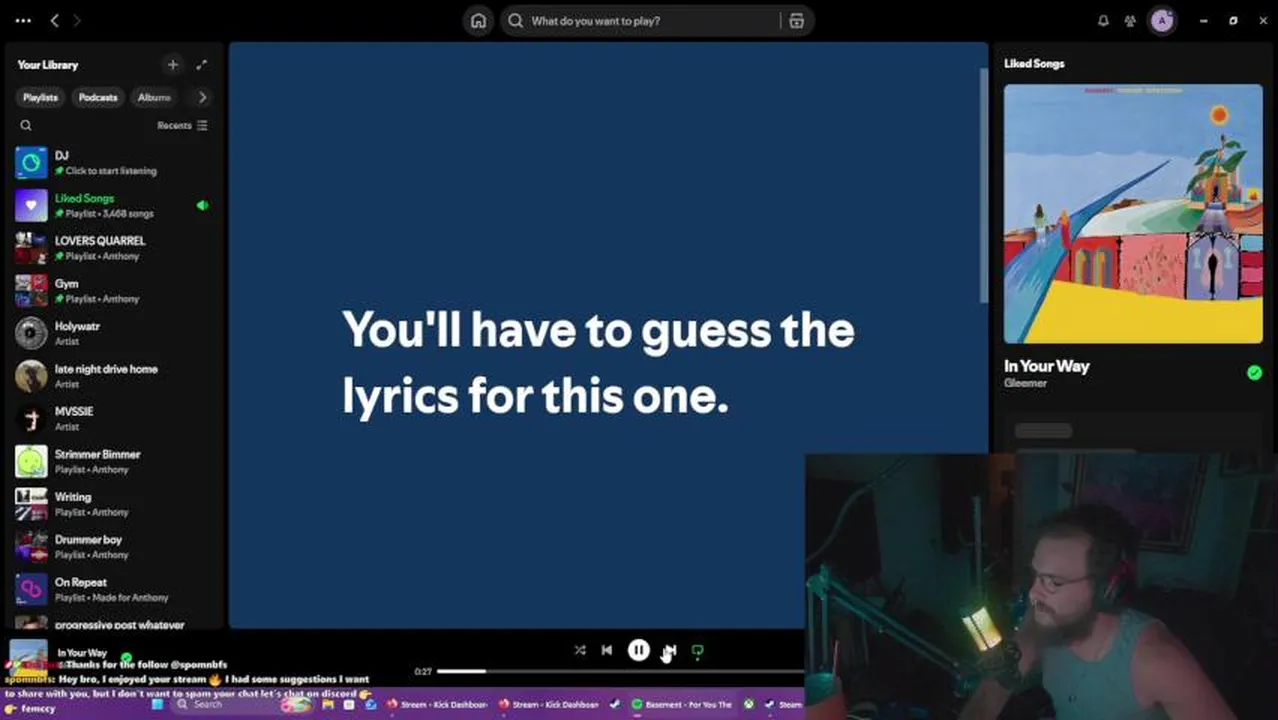Go back with the left arrow
Viewport: 1278px width, 720px height.
tap(54, 20)
